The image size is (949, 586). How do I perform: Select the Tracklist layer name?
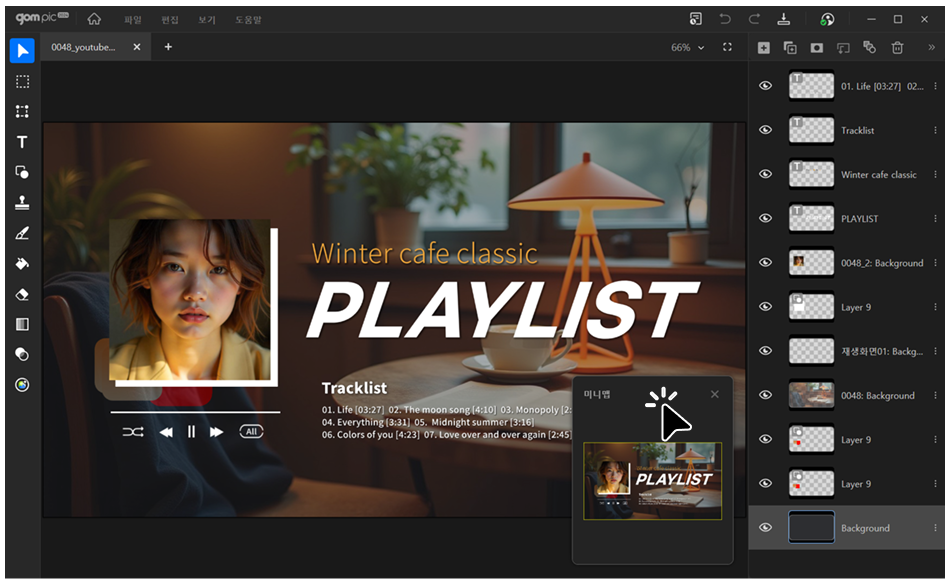tap(858, 131)
